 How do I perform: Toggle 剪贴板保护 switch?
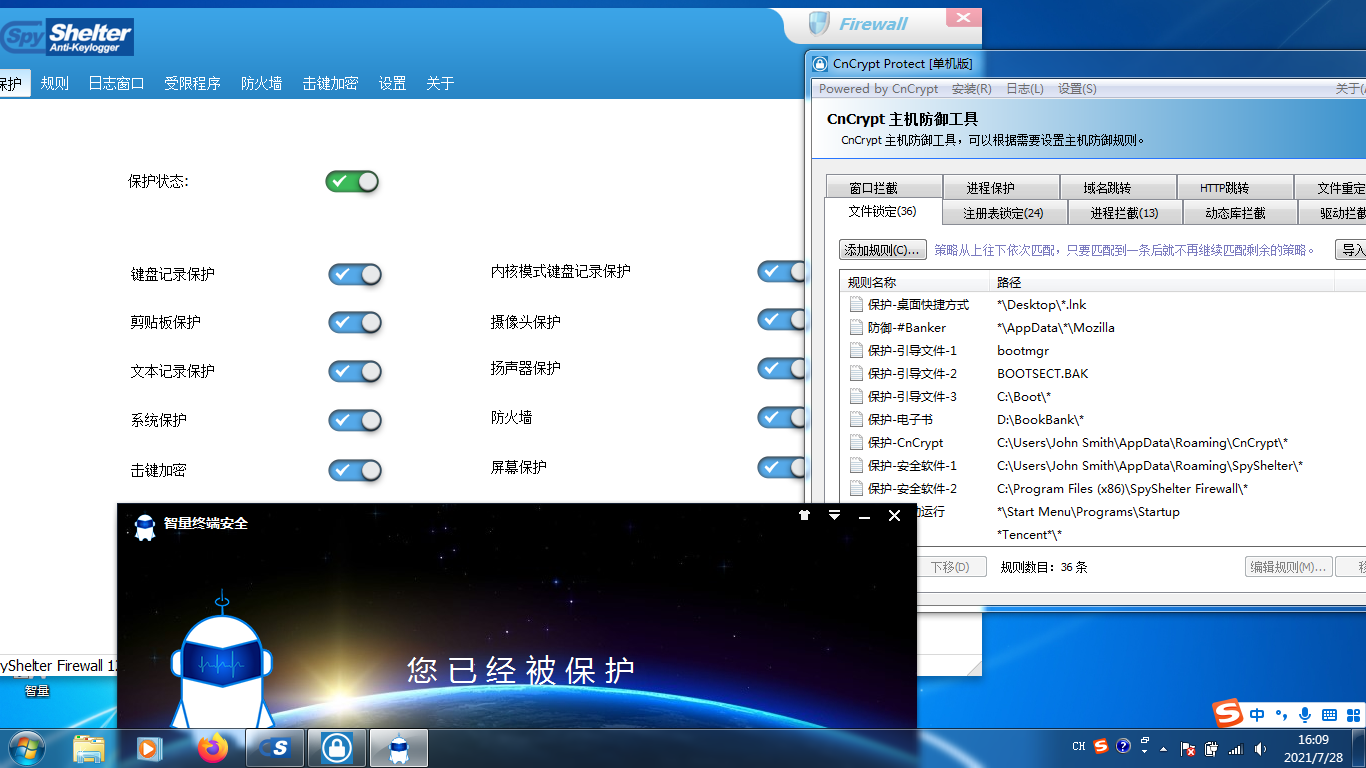tap(355, 322)
